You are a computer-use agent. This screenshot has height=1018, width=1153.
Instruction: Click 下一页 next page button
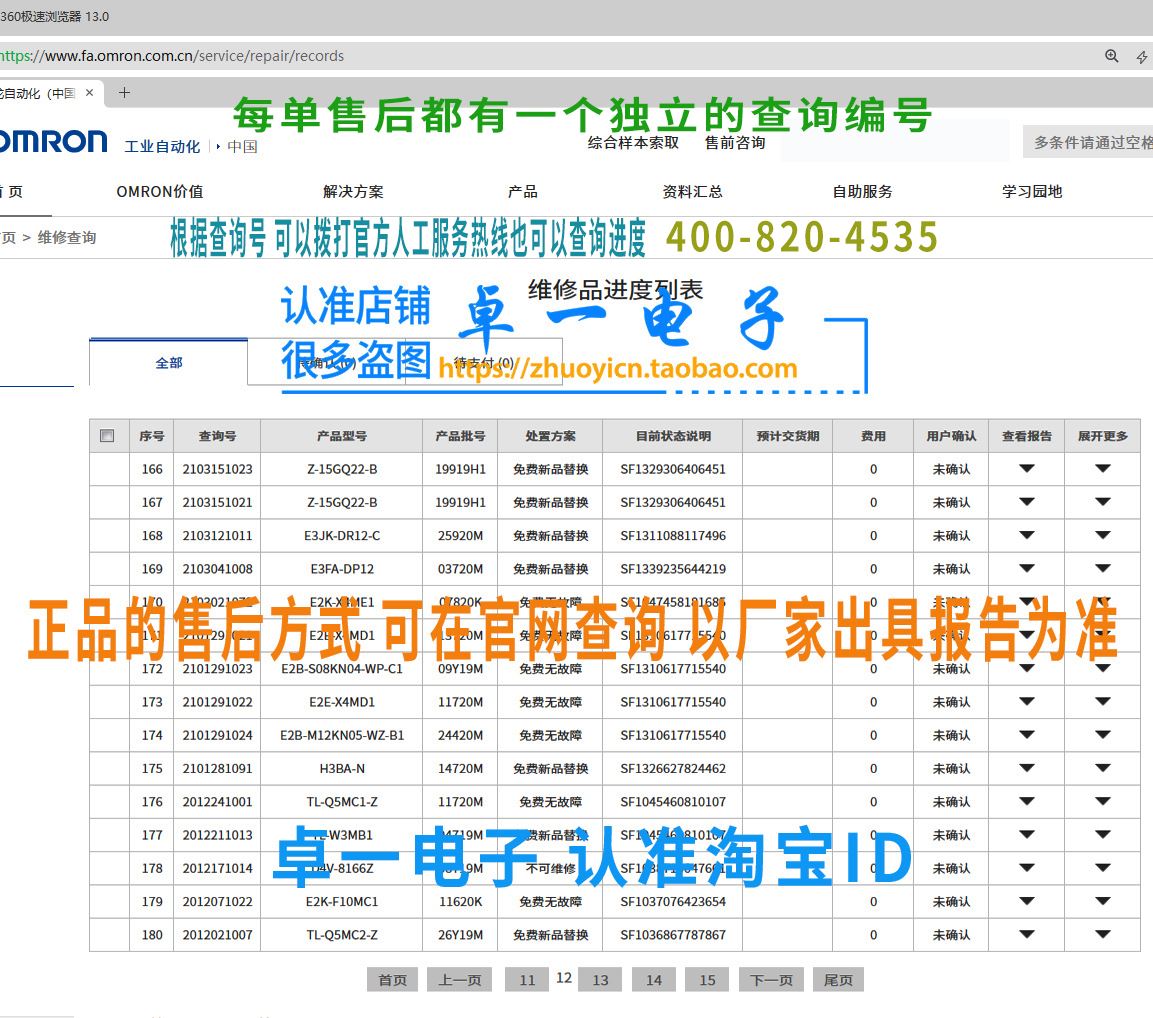pos(771,980)
